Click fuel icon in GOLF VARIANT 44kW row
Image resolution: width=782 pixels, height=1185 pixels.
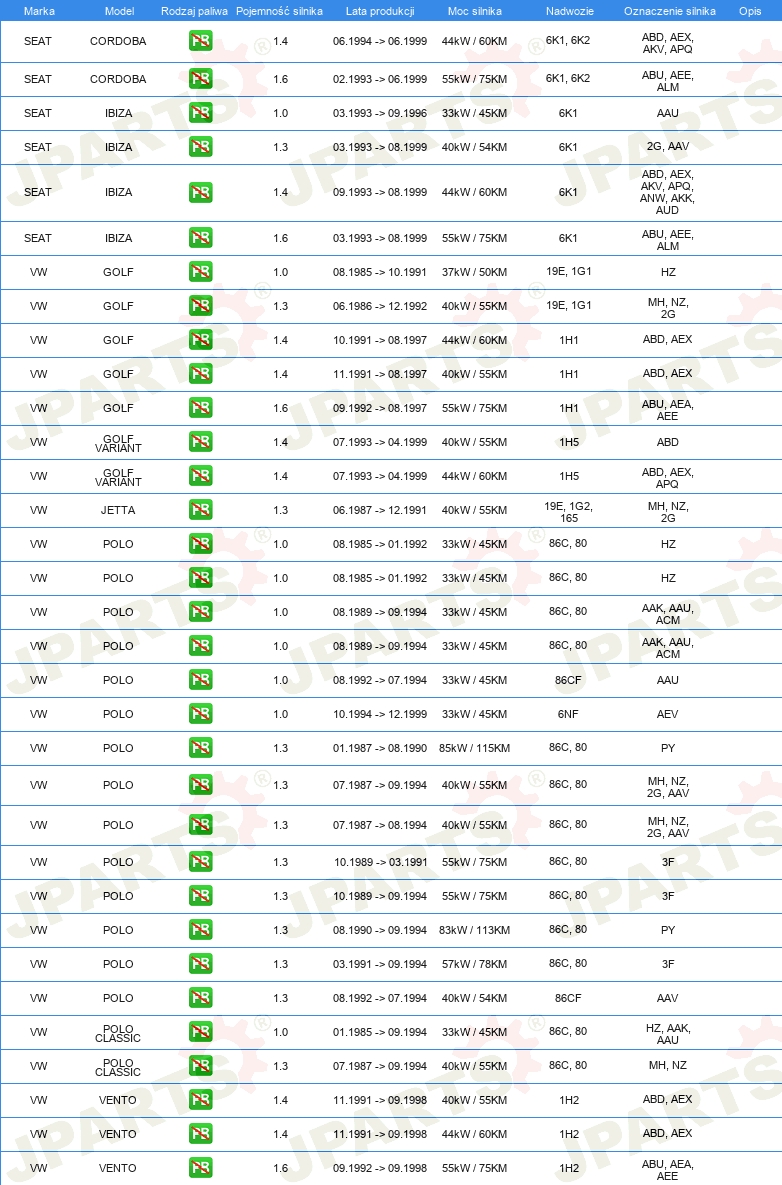(x=200, y=475)
